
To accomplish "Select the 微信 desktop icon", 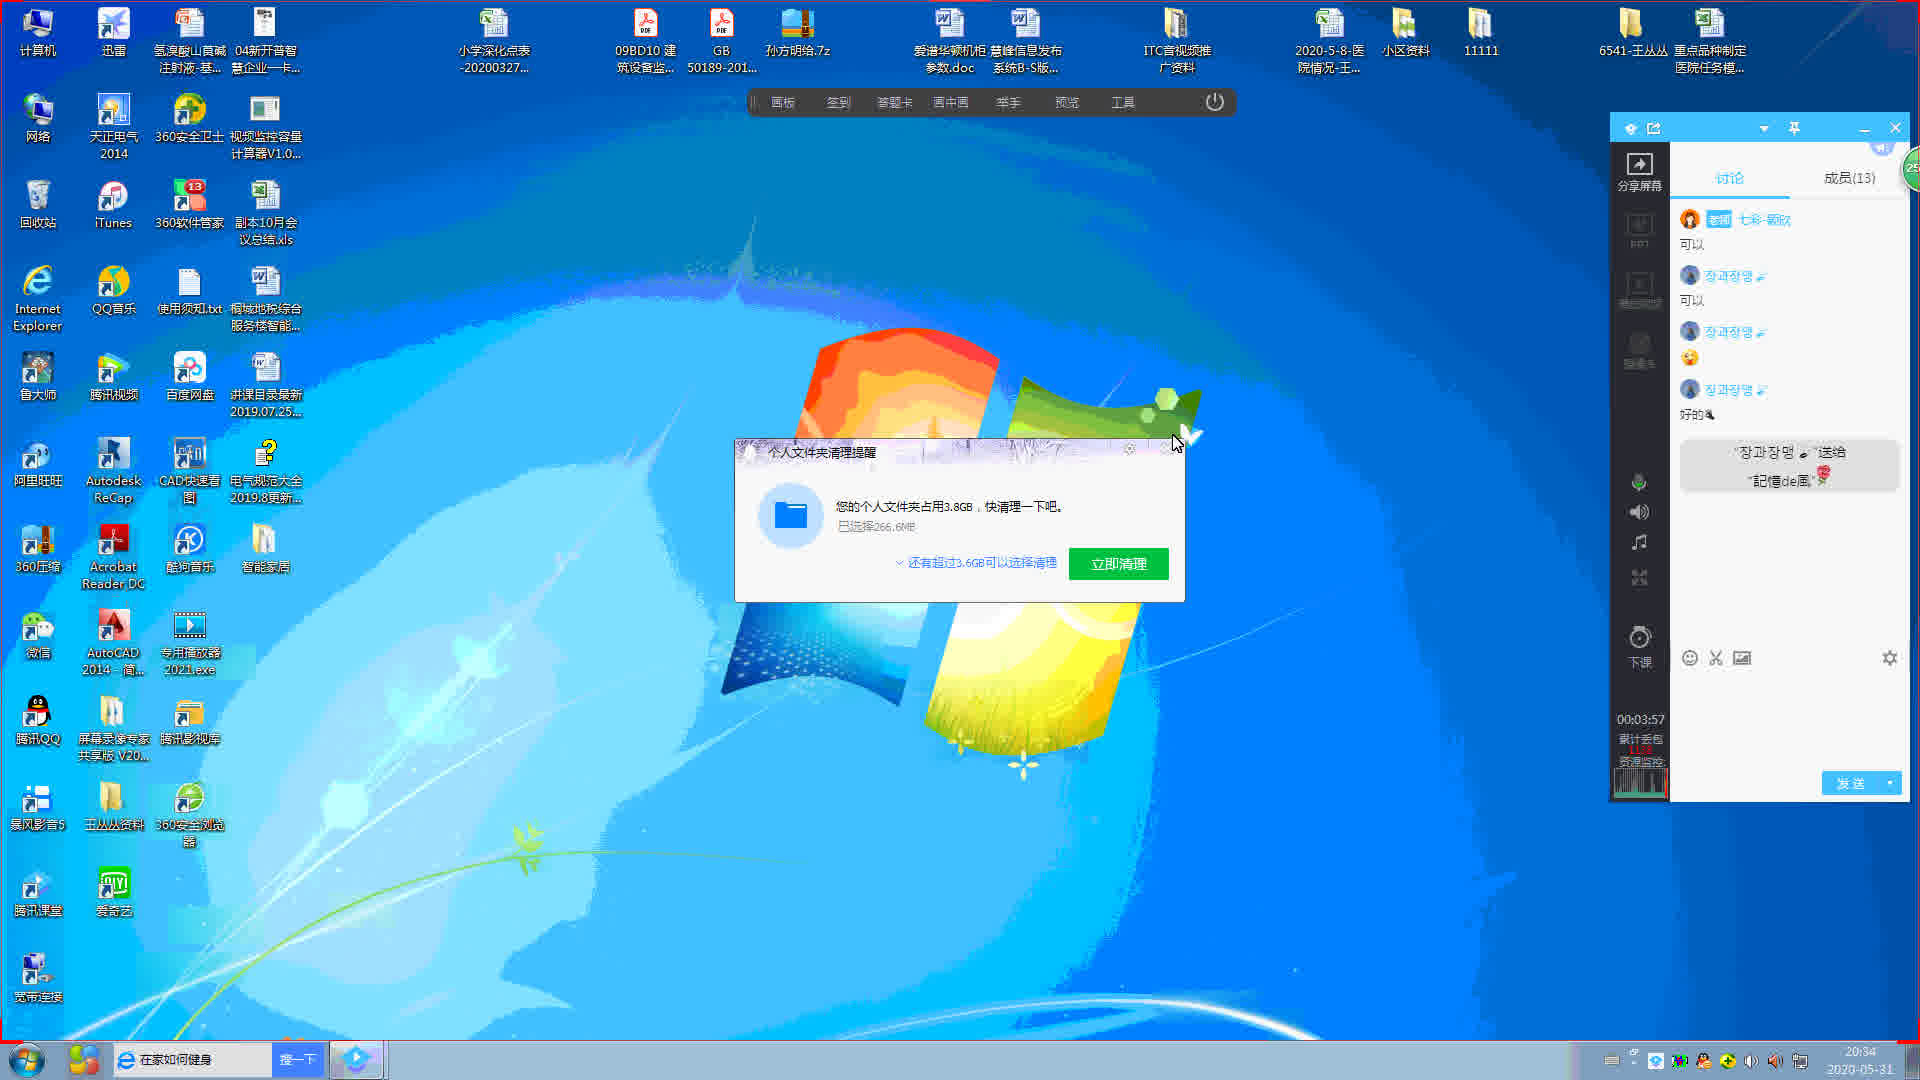I will point(38,634).
